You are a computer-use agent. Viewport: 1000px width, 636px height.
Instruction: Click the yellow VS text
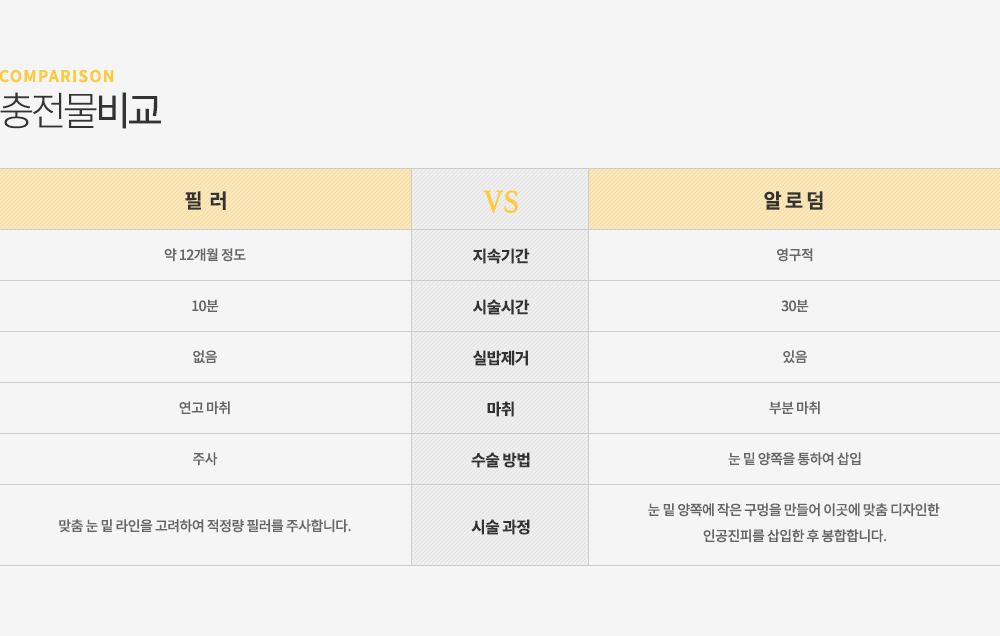(500, 202)
